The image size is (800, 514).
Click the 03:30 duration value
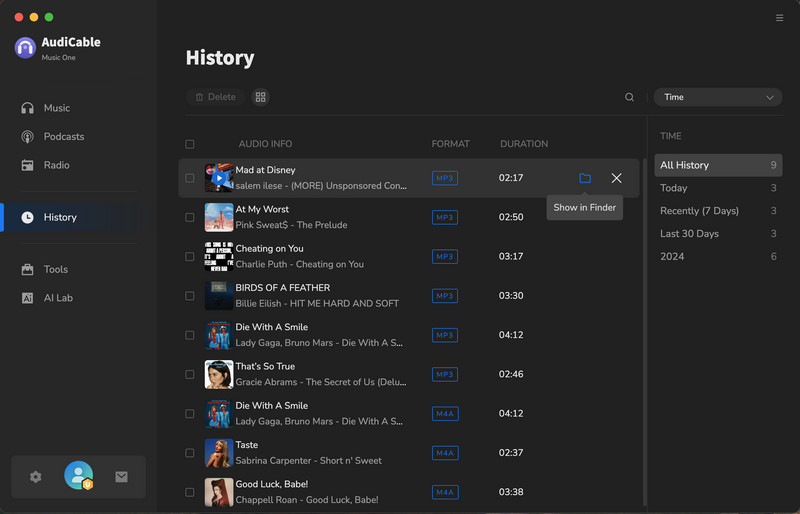511,296
